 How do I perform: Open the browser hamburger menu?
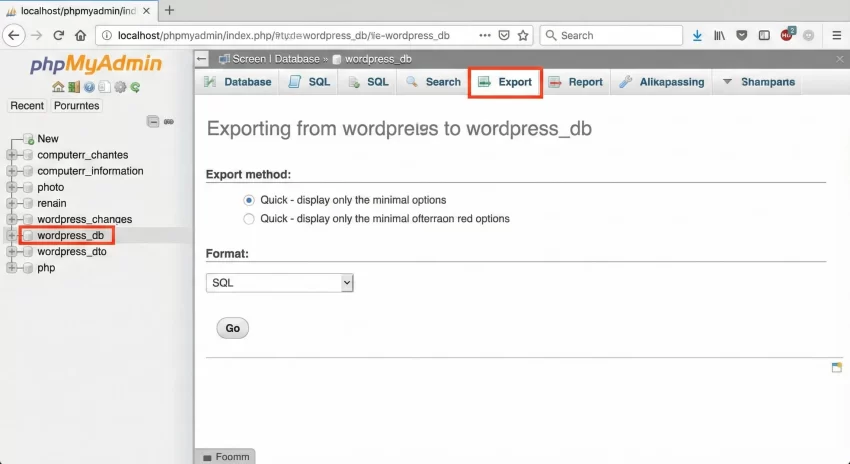coord(836,35)
